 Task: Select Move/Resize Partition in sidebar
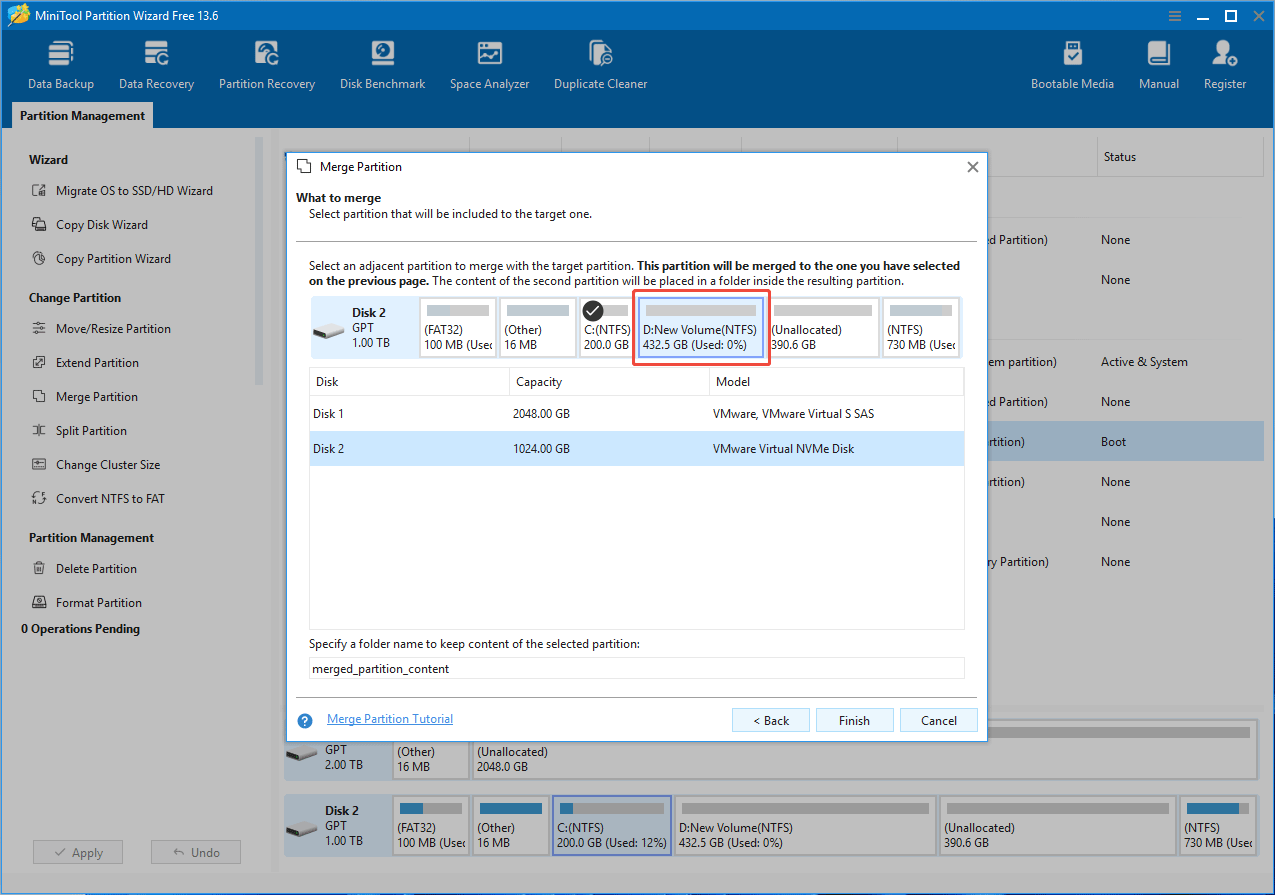[101, 329]
